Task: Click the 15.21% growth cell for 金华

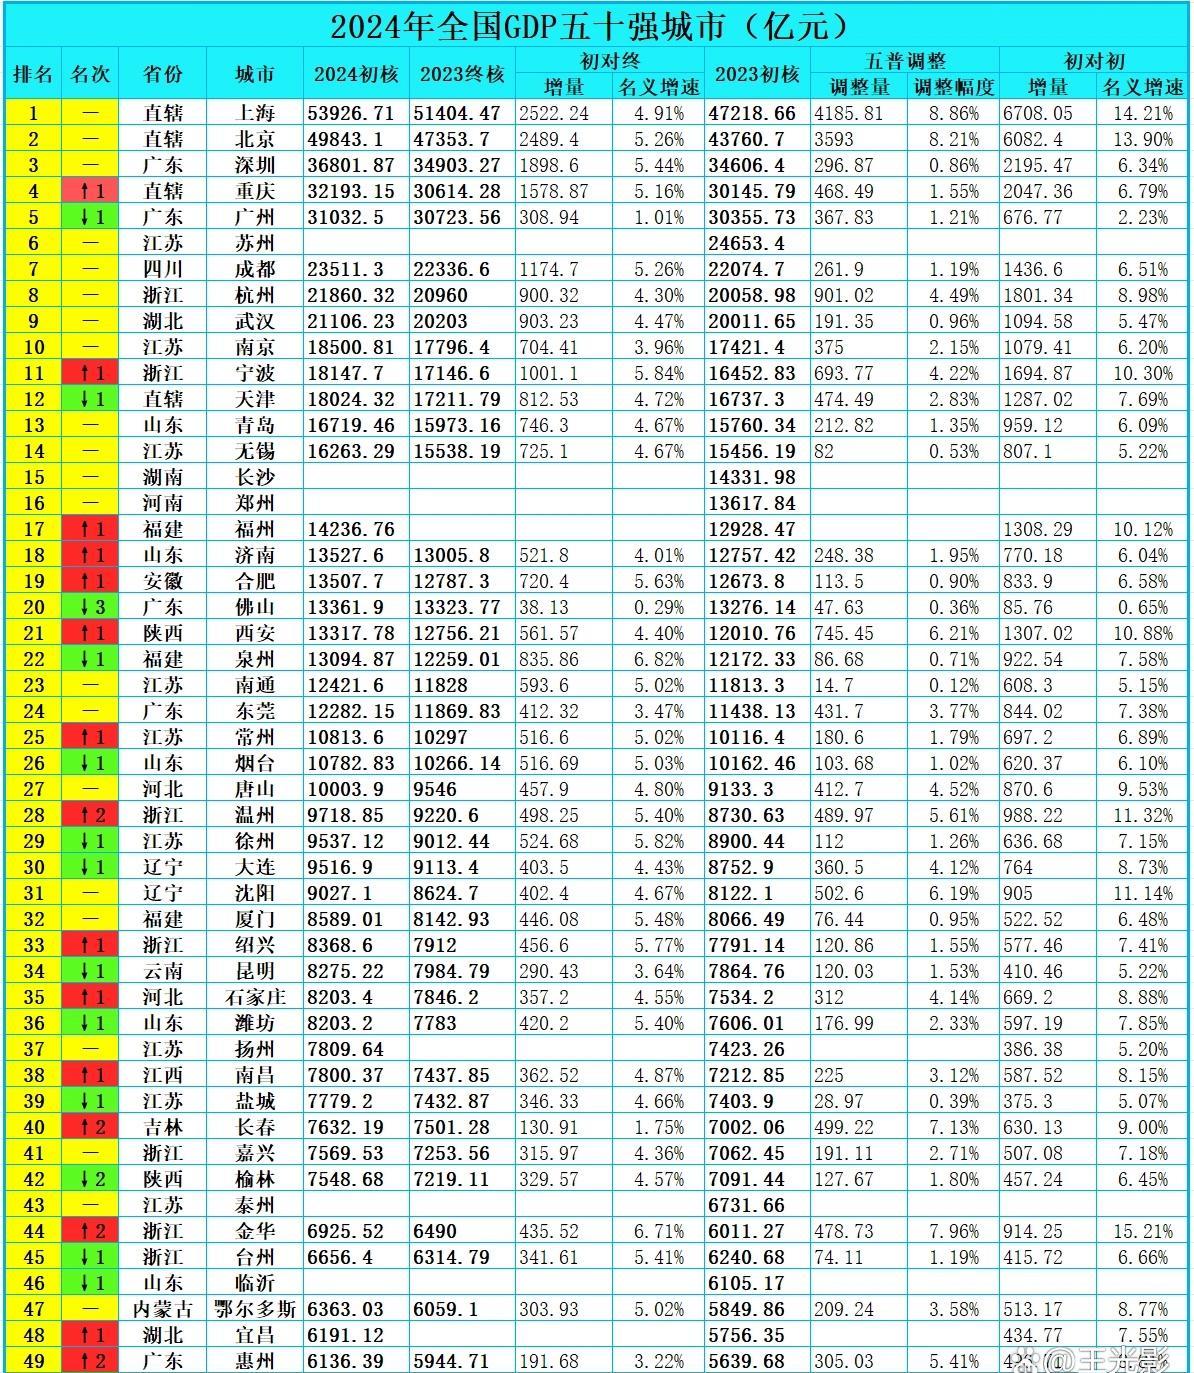Action: click(1142, 1231)
